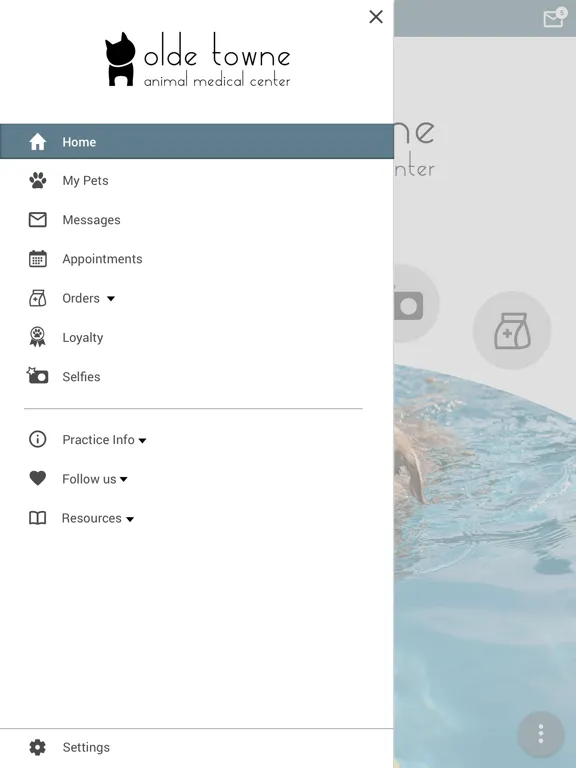Click the food bag icon beside Orders

[38, 298]
